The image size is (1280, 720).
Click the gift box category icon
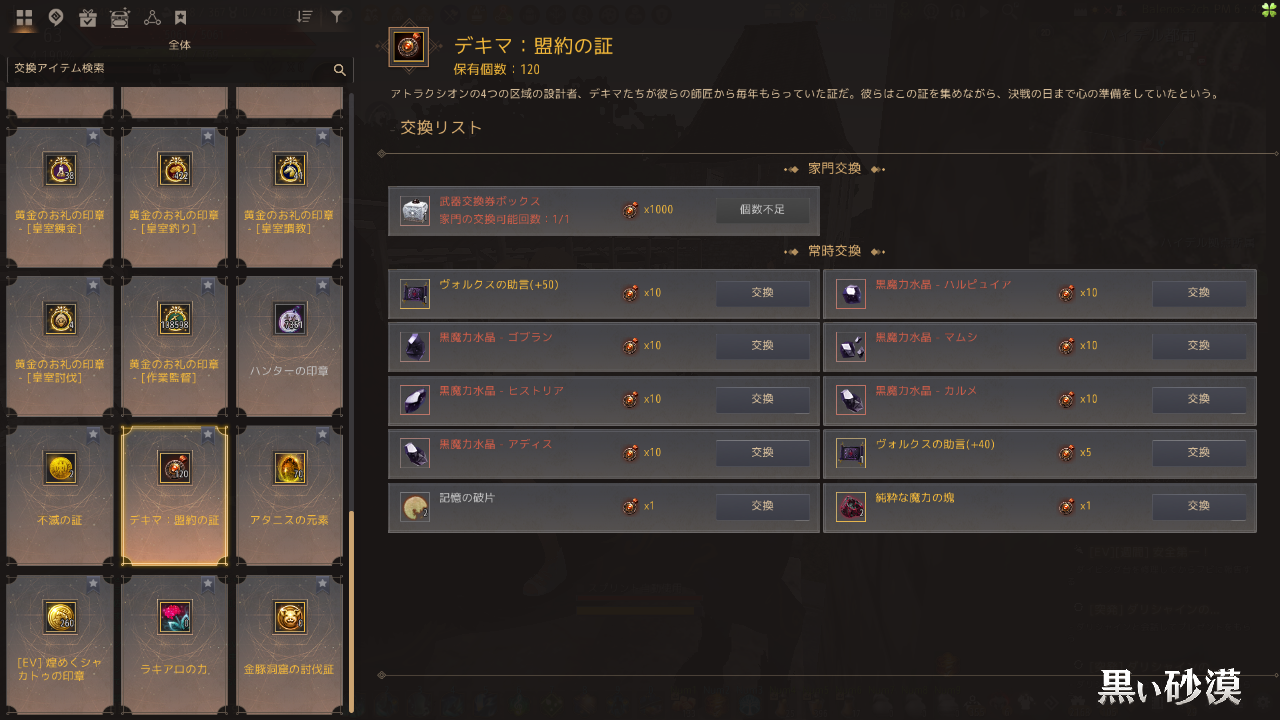(87, 17)
